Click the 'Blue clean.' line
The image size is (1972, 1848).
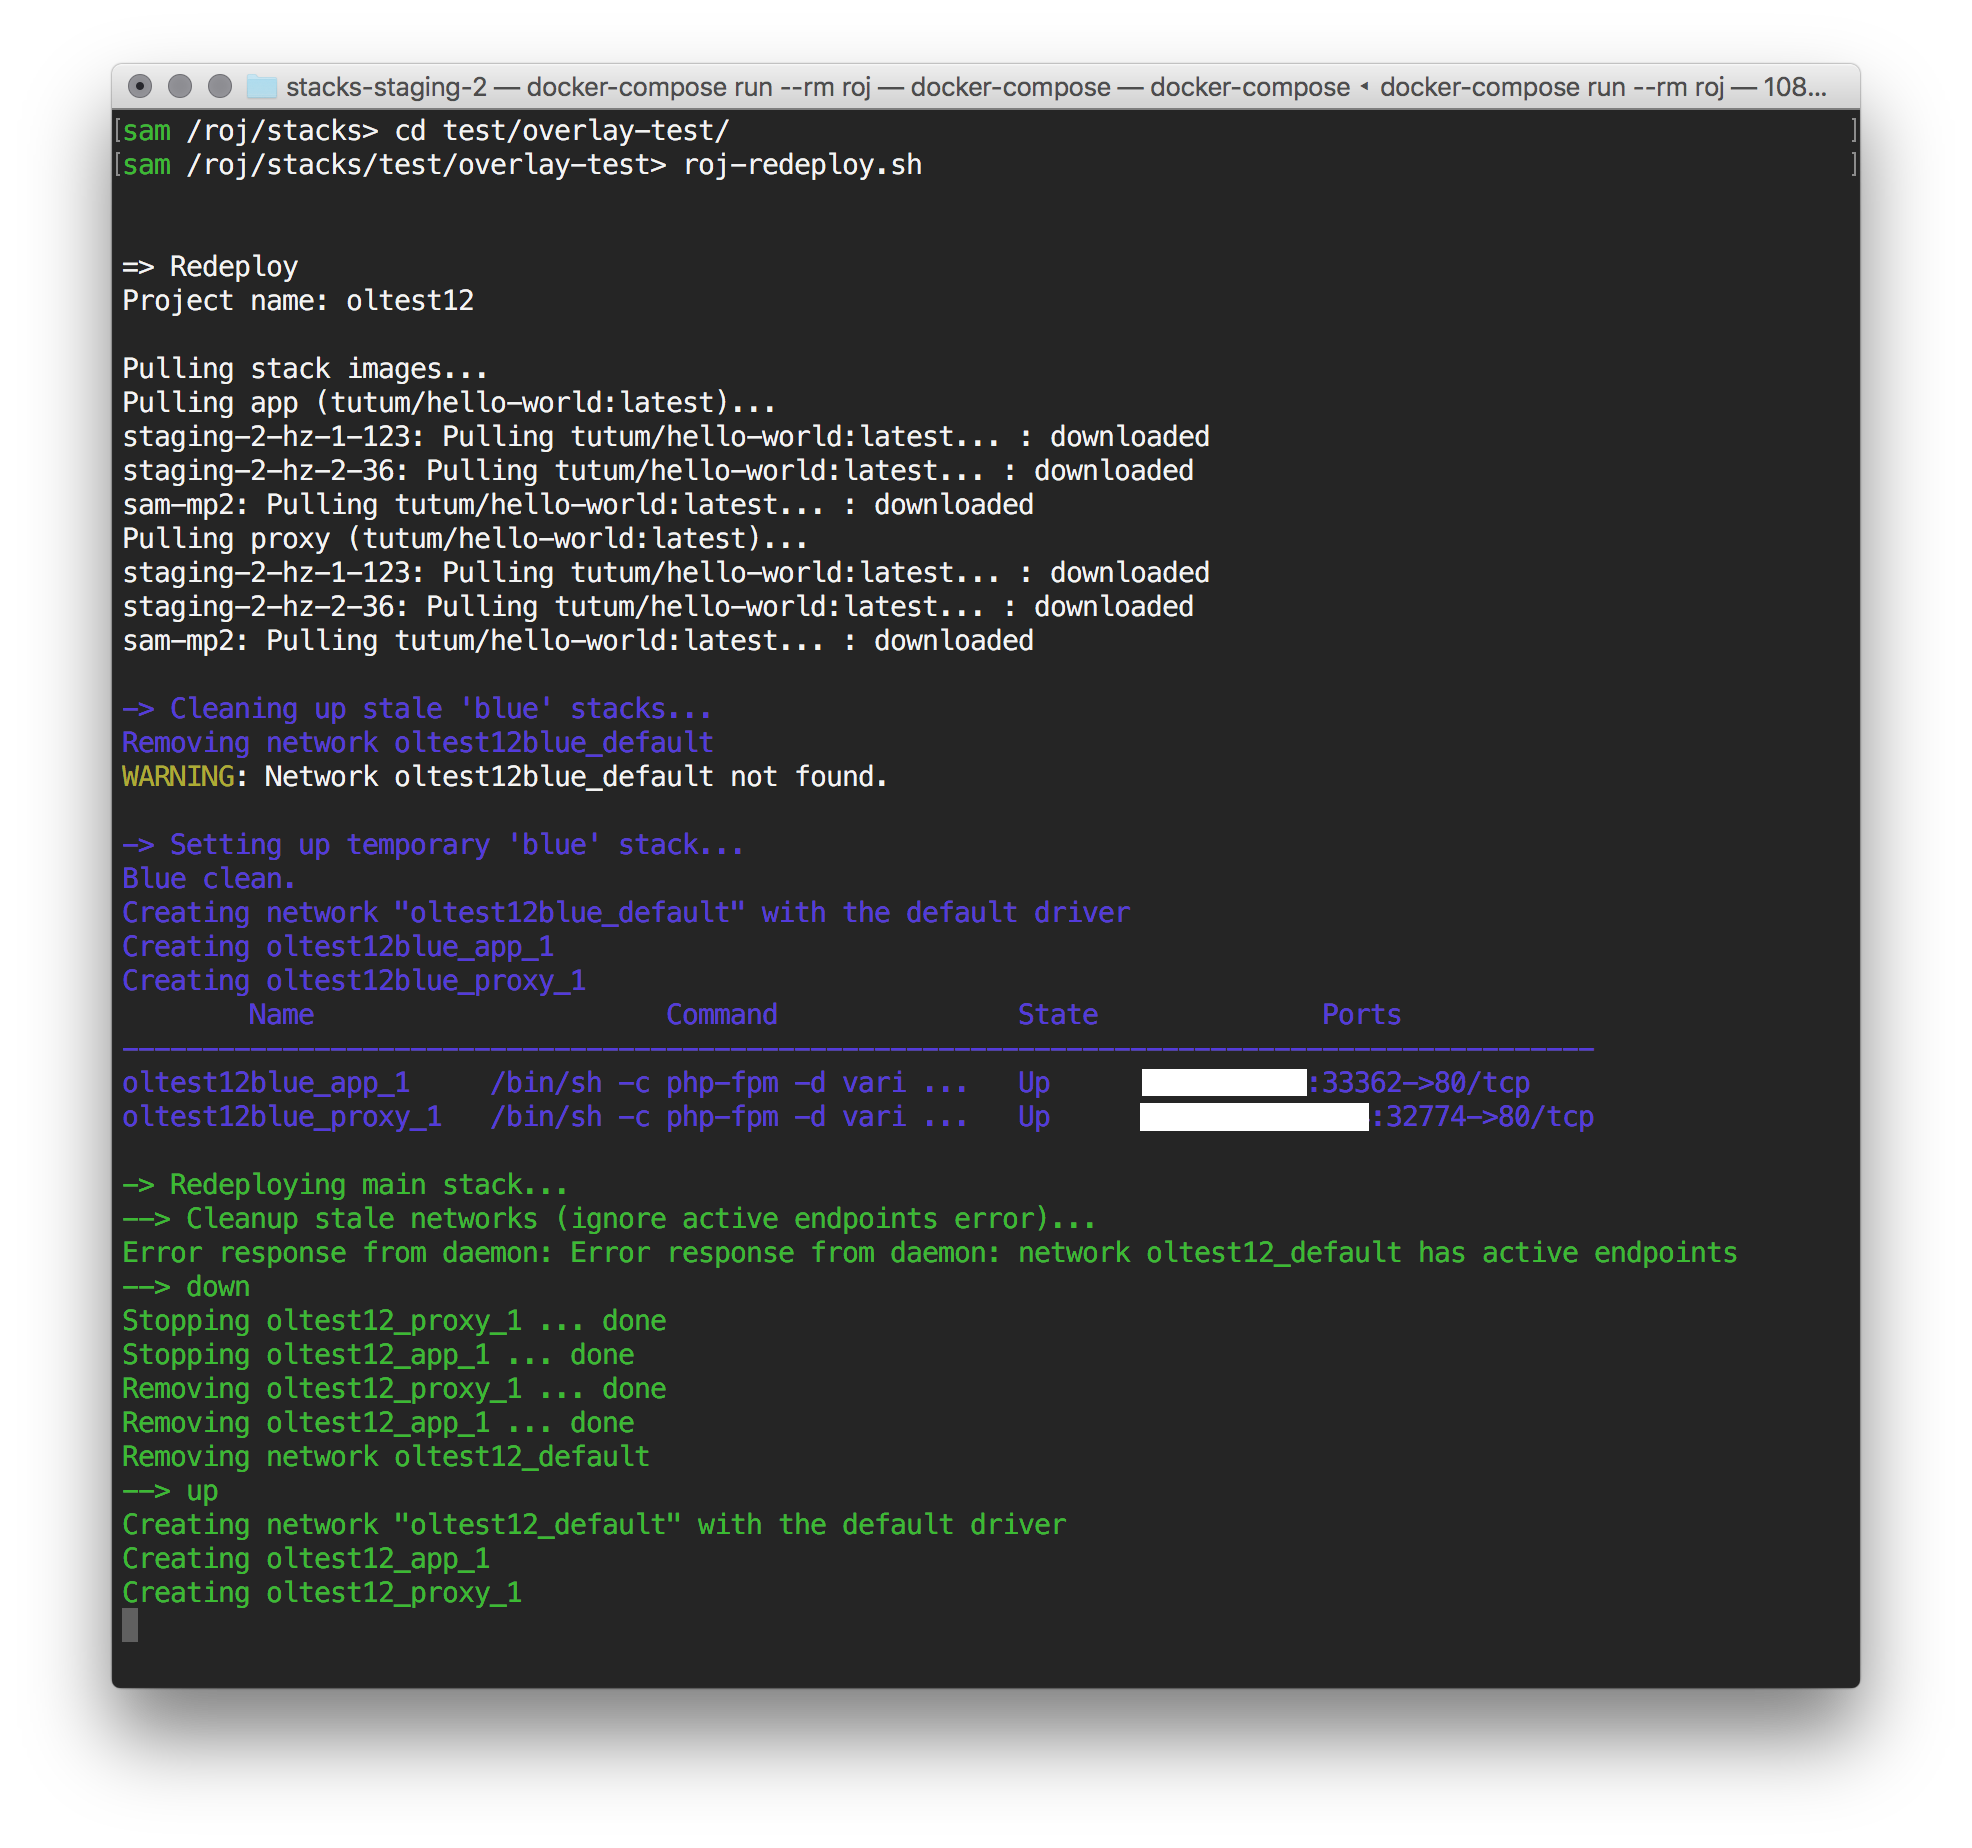[208, 879]
